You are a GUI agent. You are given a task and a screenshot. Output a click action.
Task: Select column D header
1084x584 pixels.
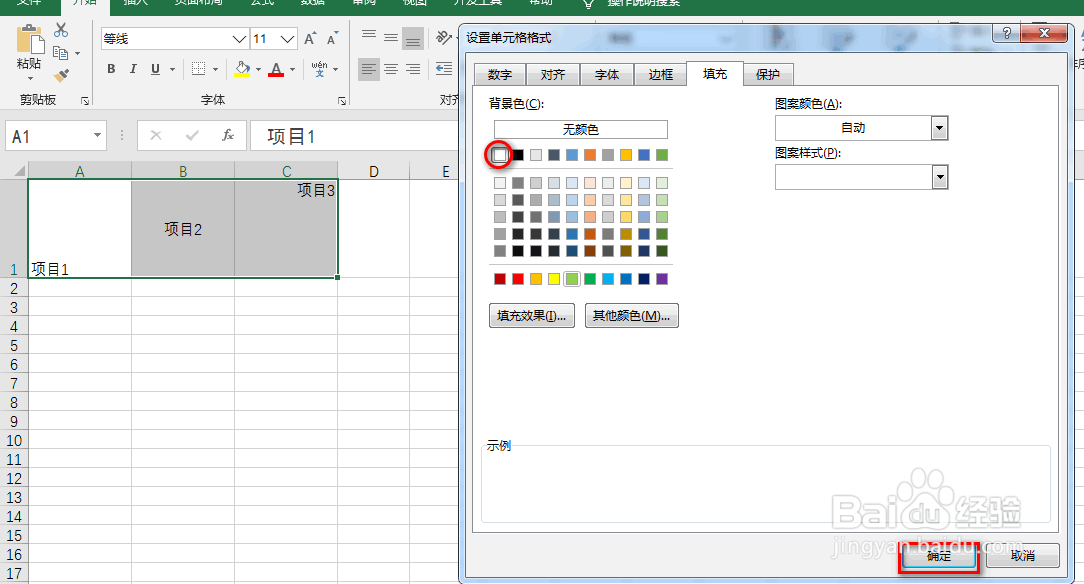click(373, 171)
